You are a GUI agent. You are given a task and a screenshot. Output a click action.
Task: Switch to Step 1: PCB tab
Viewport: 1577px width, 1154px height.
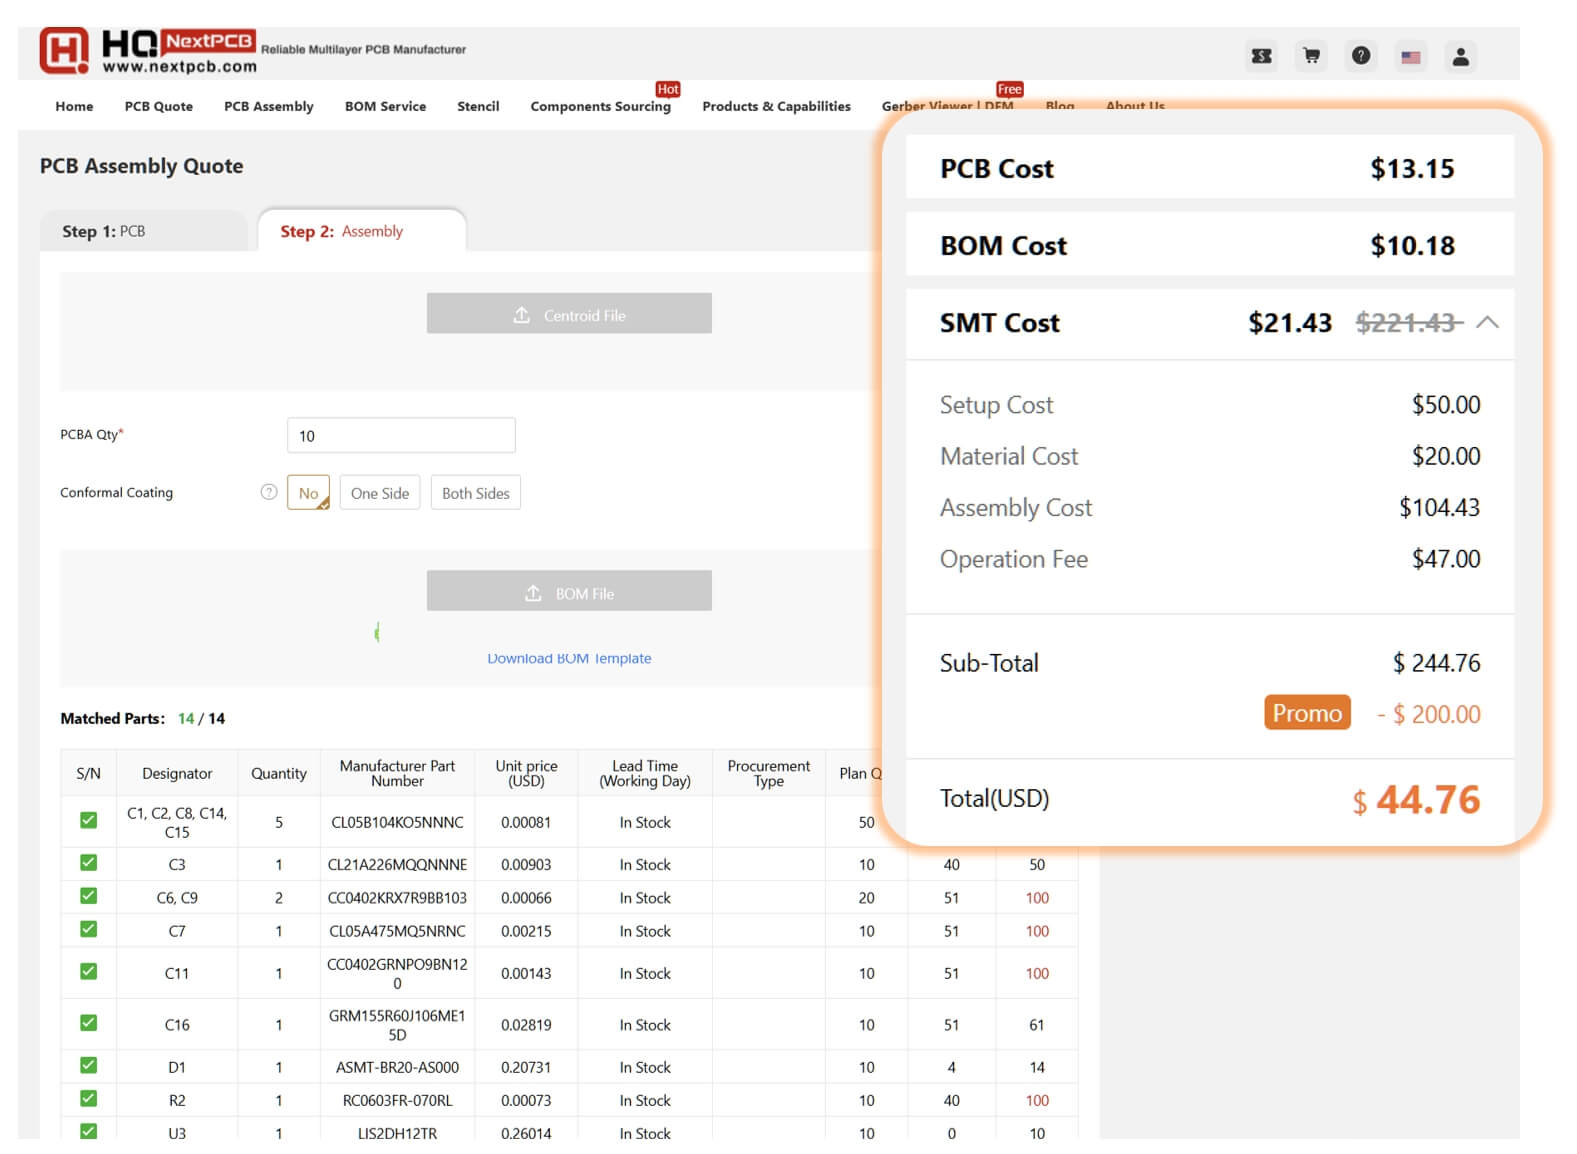click(x=143, y=231)
